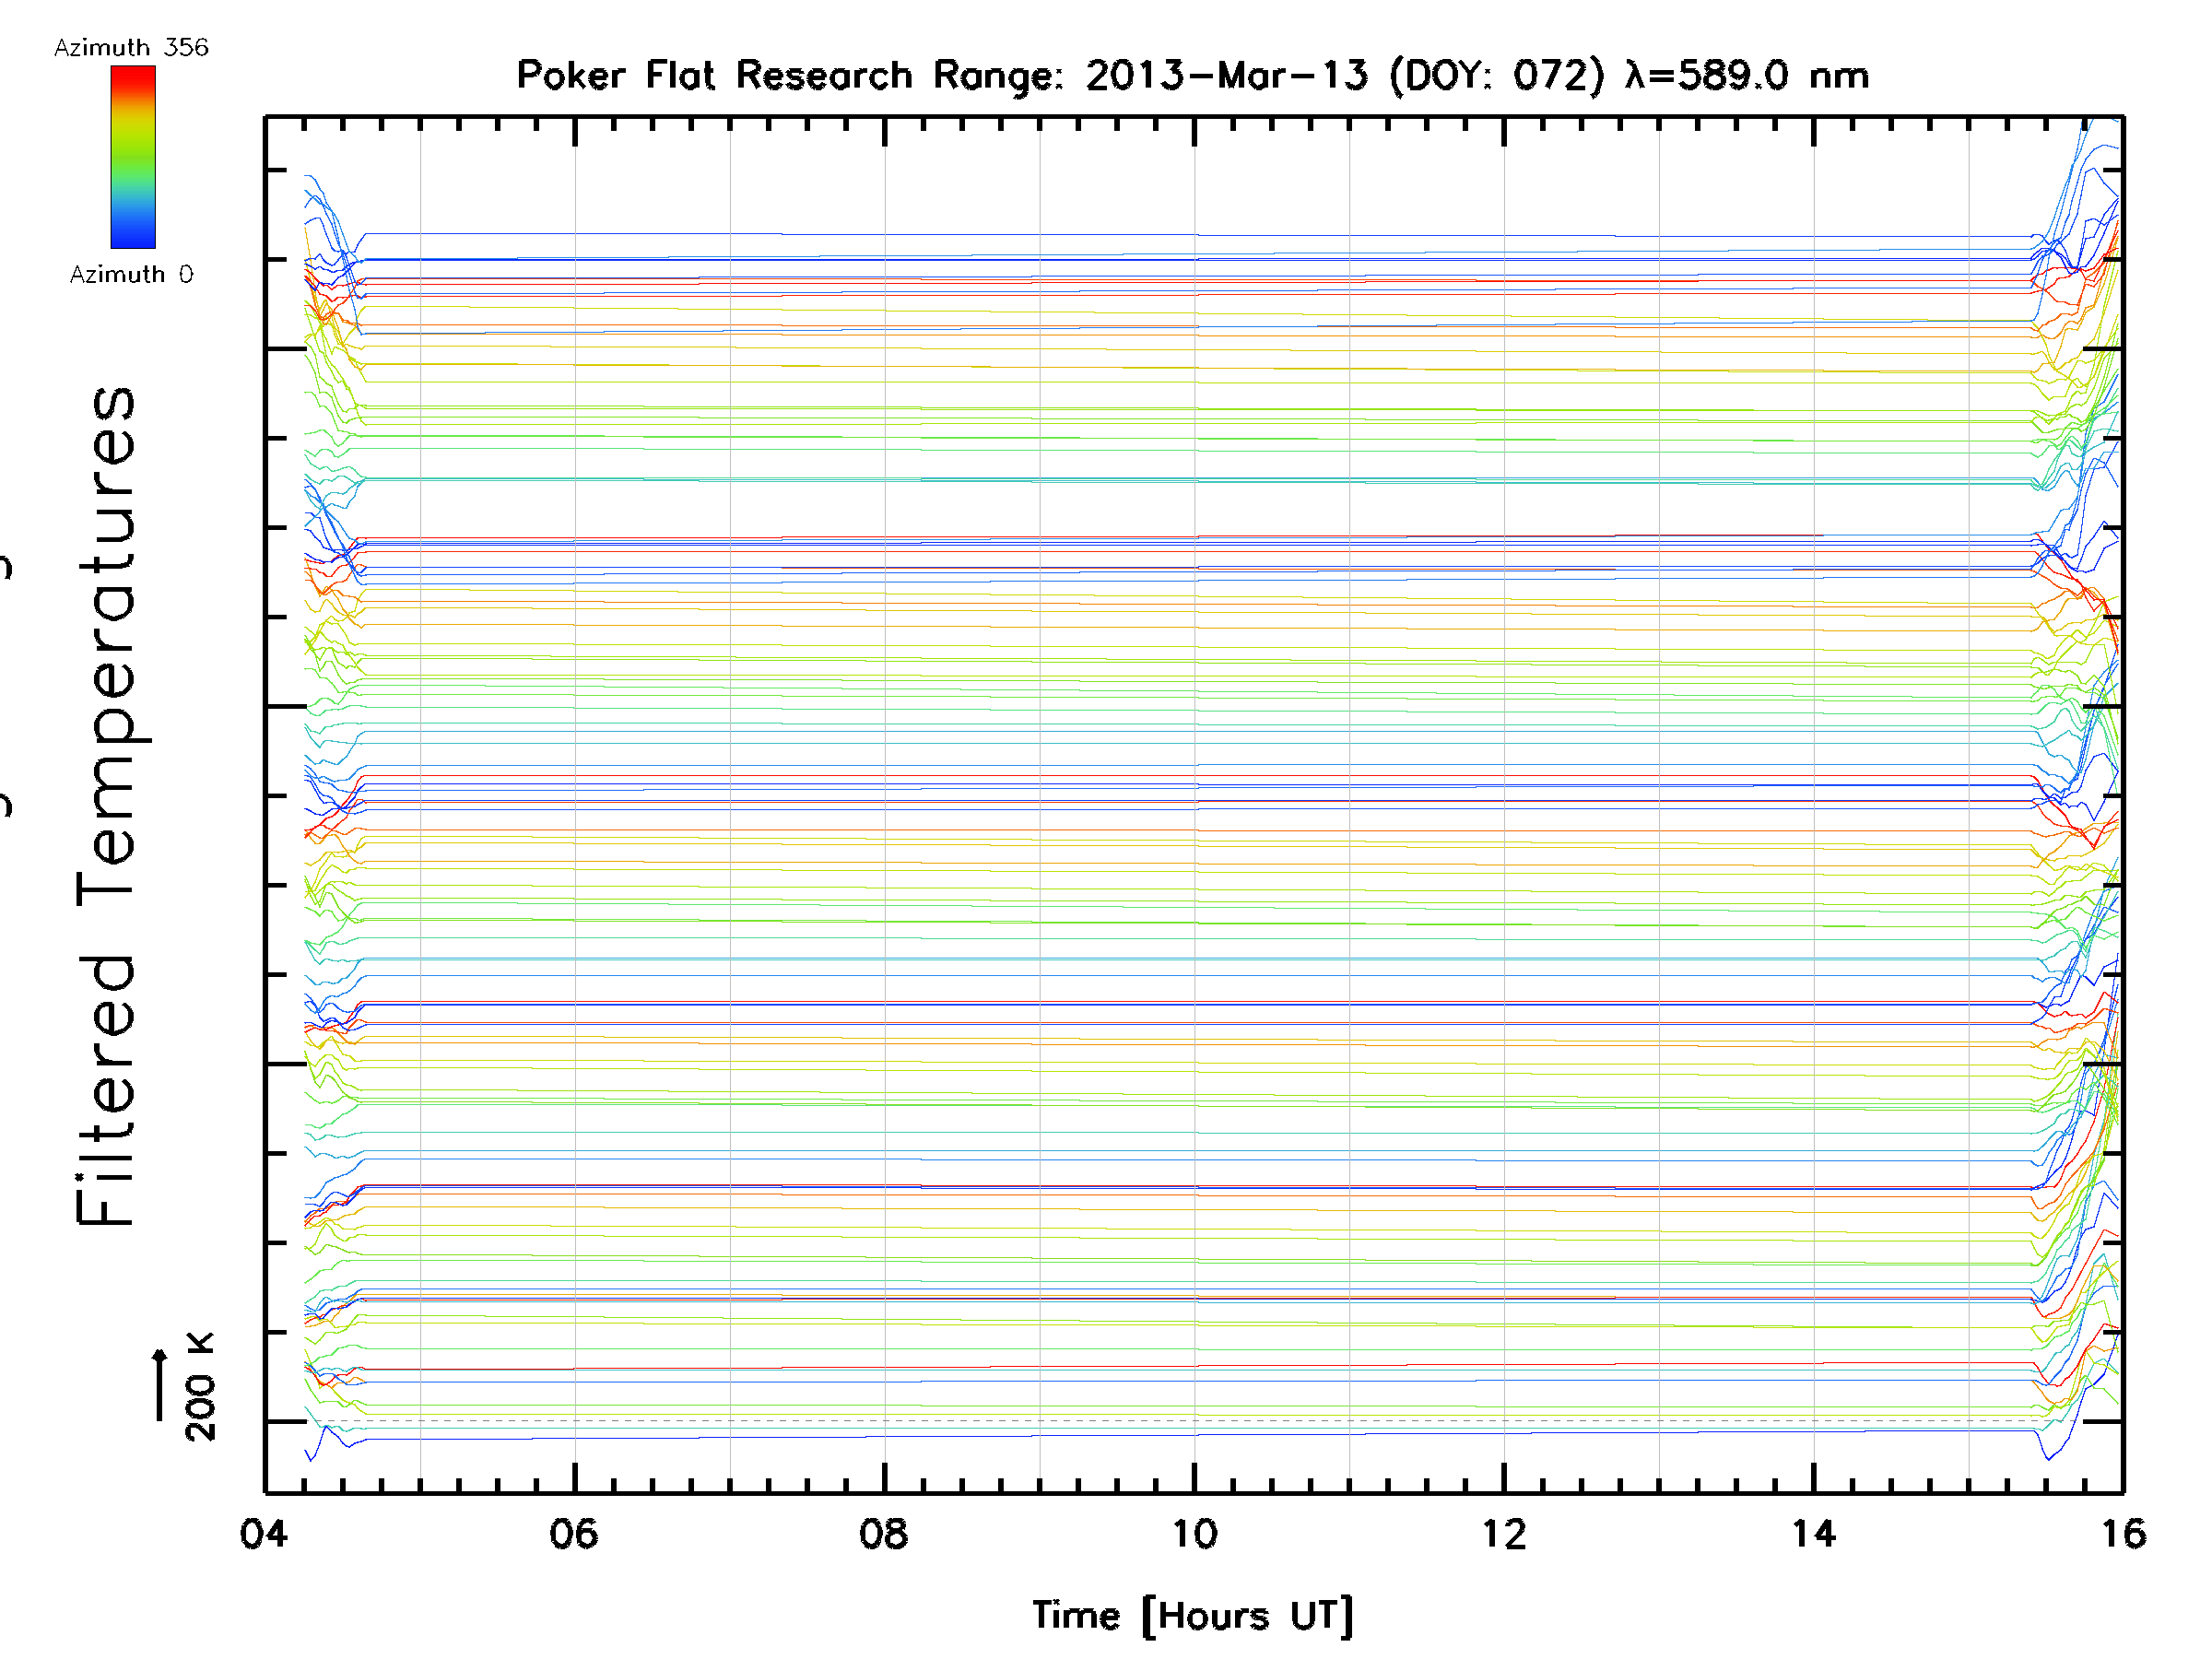The height and width of the screenshot is (1659, 2212).
Task: Click the 'Azimuth 356' legend label
Action: pos(131,48)
